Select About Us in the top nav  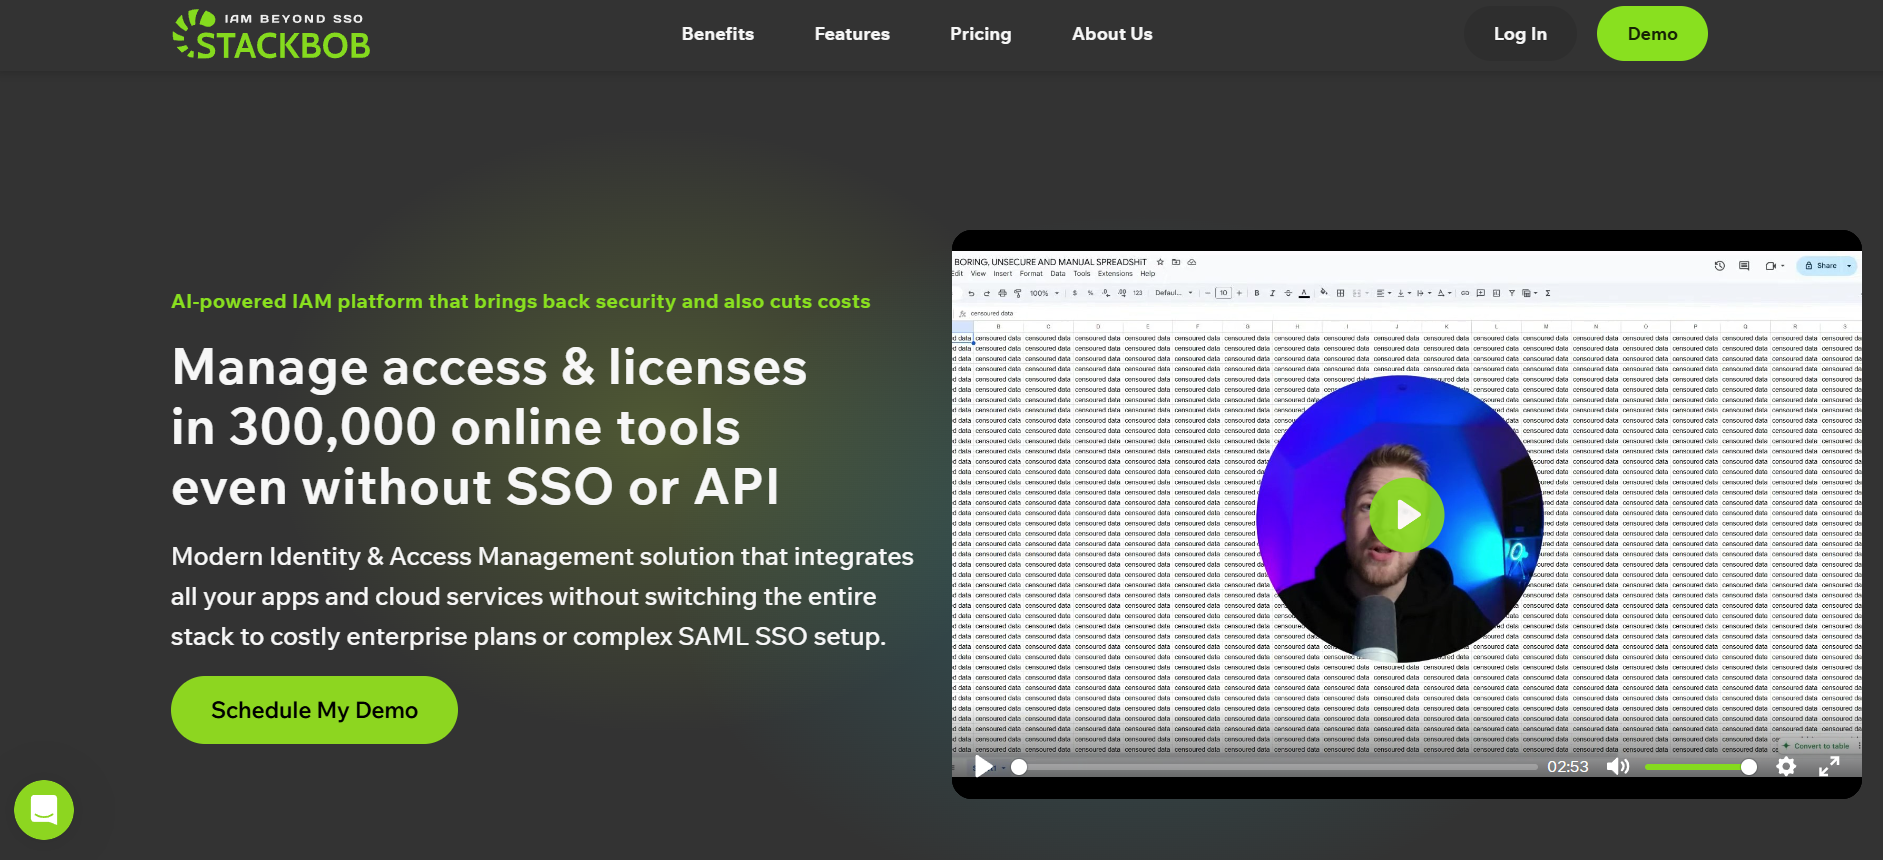(1112, 34)
